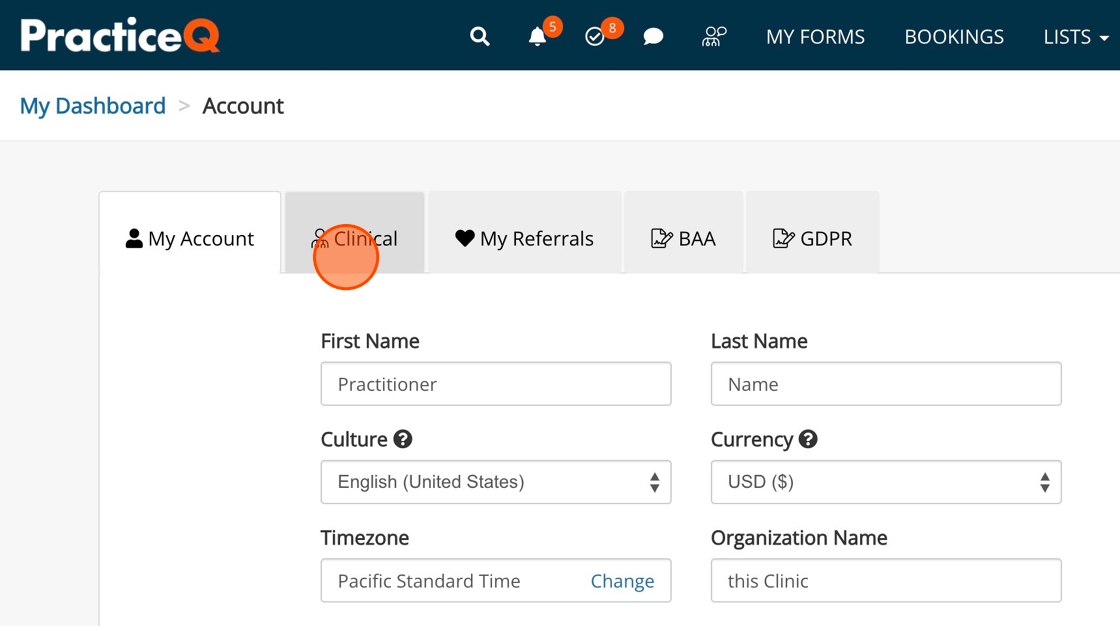Open the BAA tab
The image size is (1120, 626).
[684, 239]
